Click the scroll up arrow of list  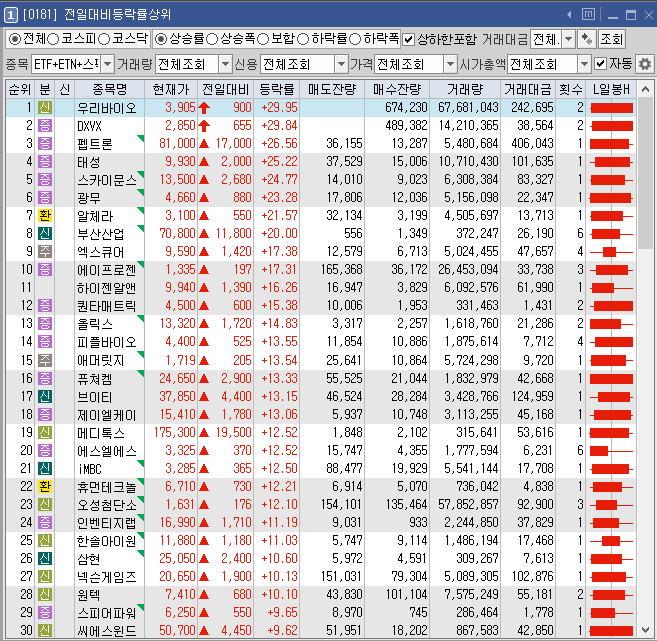pos(645,89)
